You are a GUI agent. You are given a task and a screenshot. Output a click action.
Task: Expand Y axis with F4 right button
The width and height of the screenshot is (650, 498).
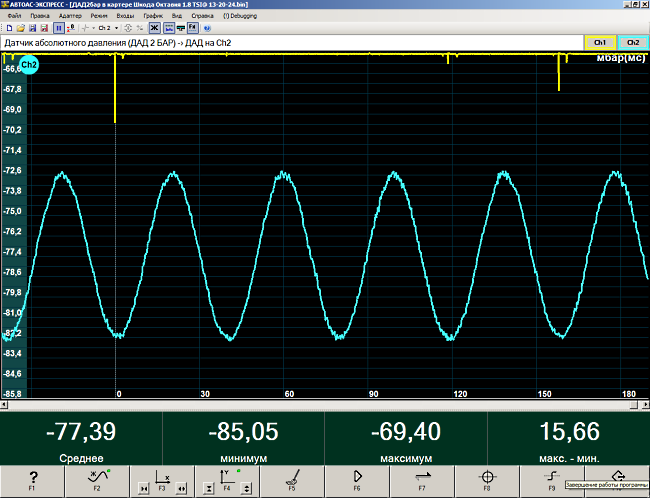(246, 488)
